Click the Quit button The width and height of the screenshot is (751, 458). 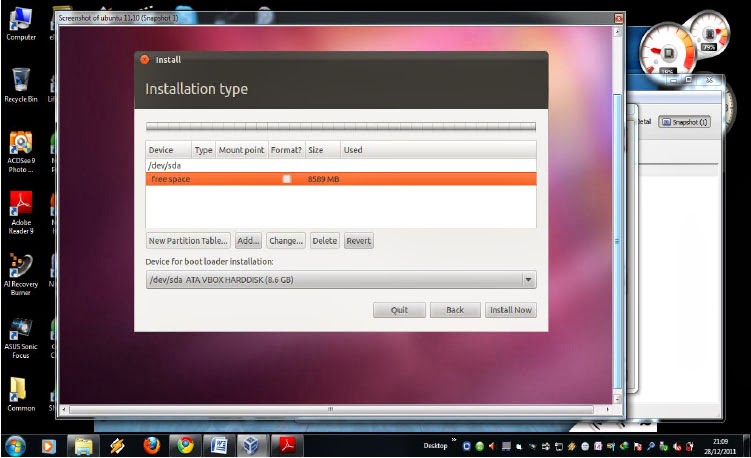pyautogui.click(x=399, y=310)
